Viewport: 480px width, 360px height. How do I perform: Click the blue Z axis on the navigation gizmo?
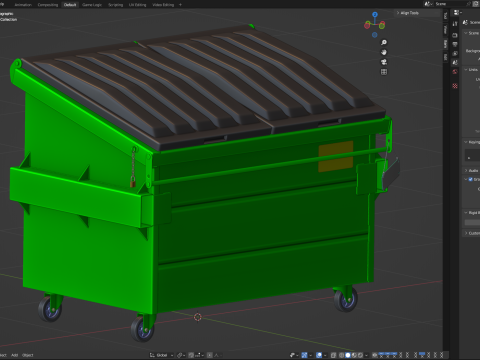[375, 15]
